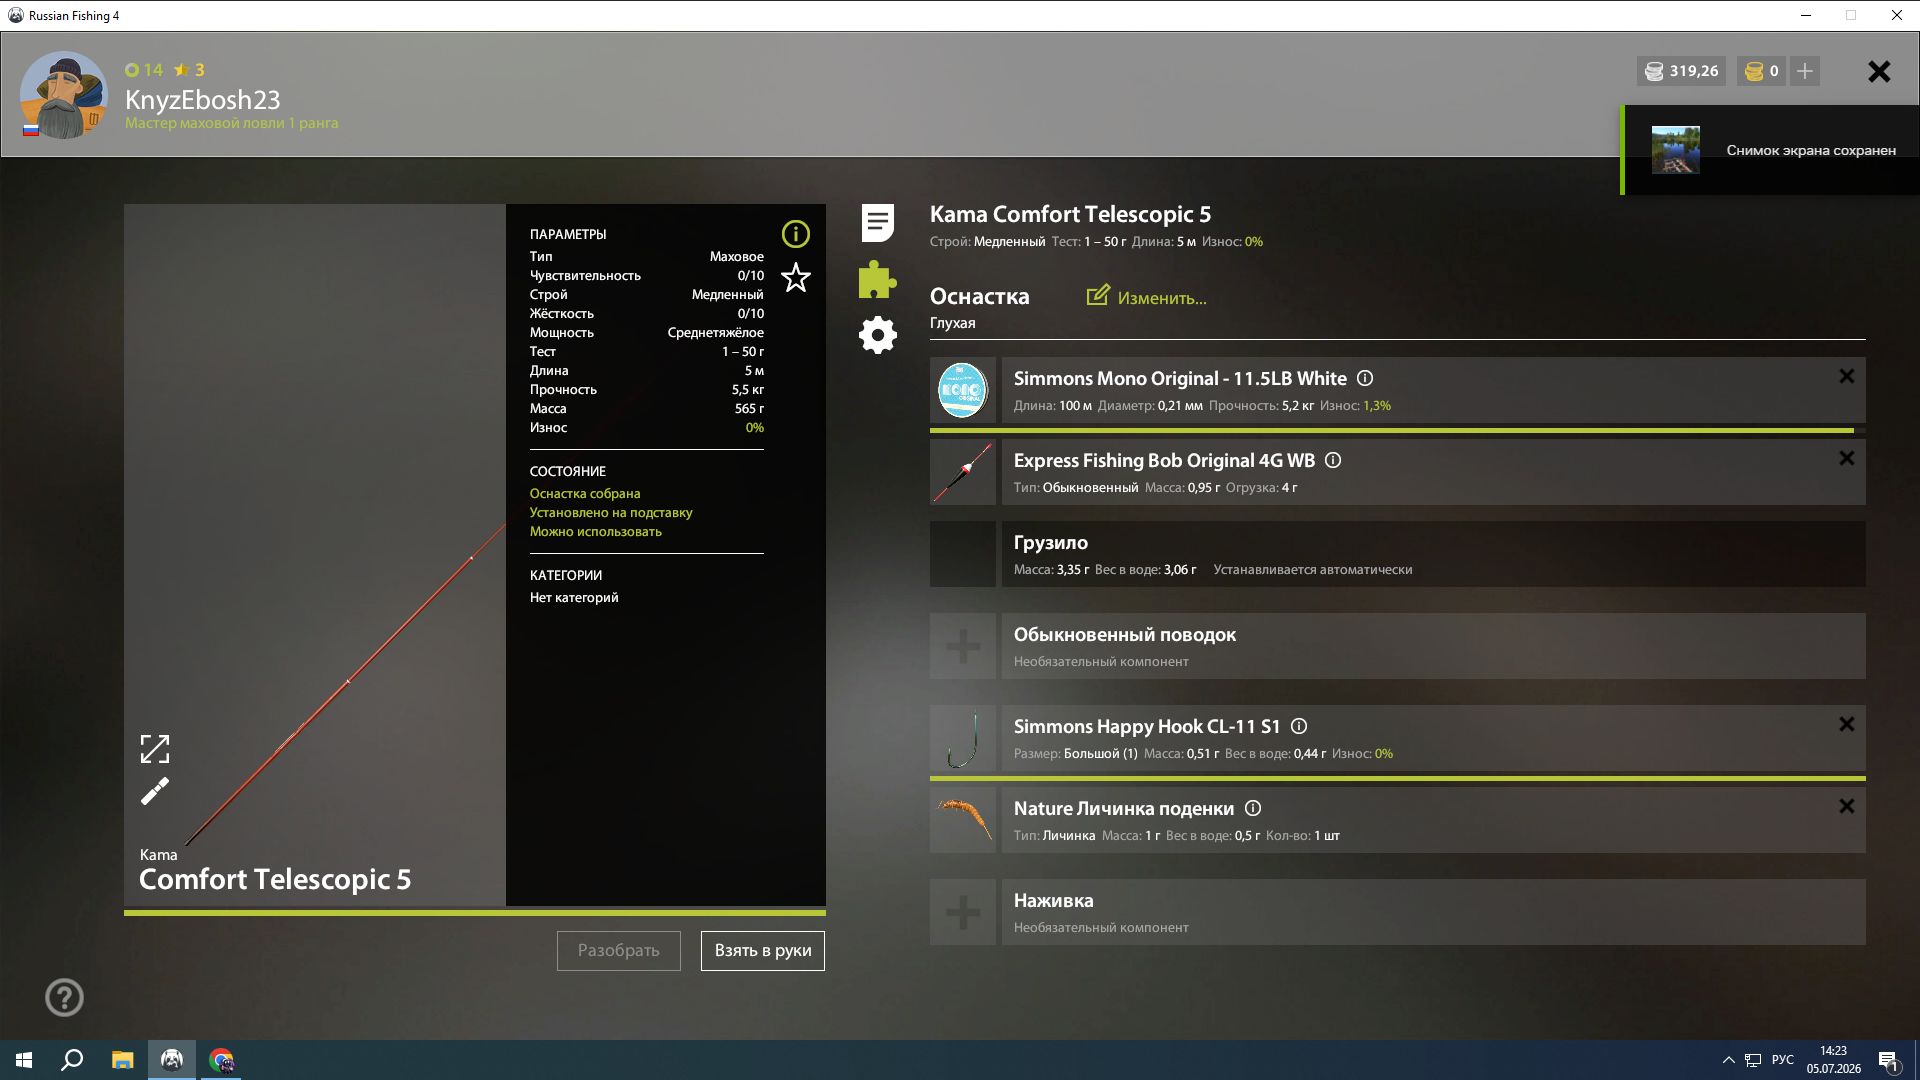Open Windows taskbar search
This screenshot has height=1080, width=1920.
(x=72, y=1060)
